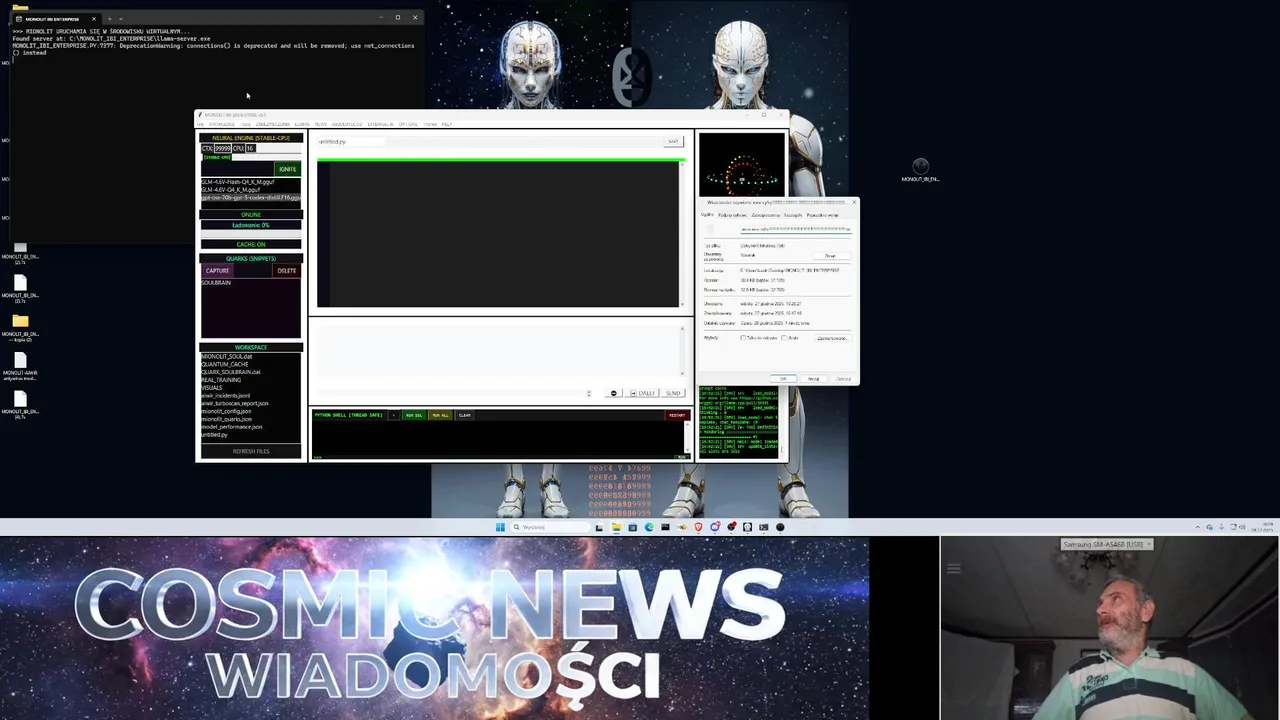Screen dimensions: 1280x720
Task: Open the VISUALS workspace folder
Action: point(212,388)
